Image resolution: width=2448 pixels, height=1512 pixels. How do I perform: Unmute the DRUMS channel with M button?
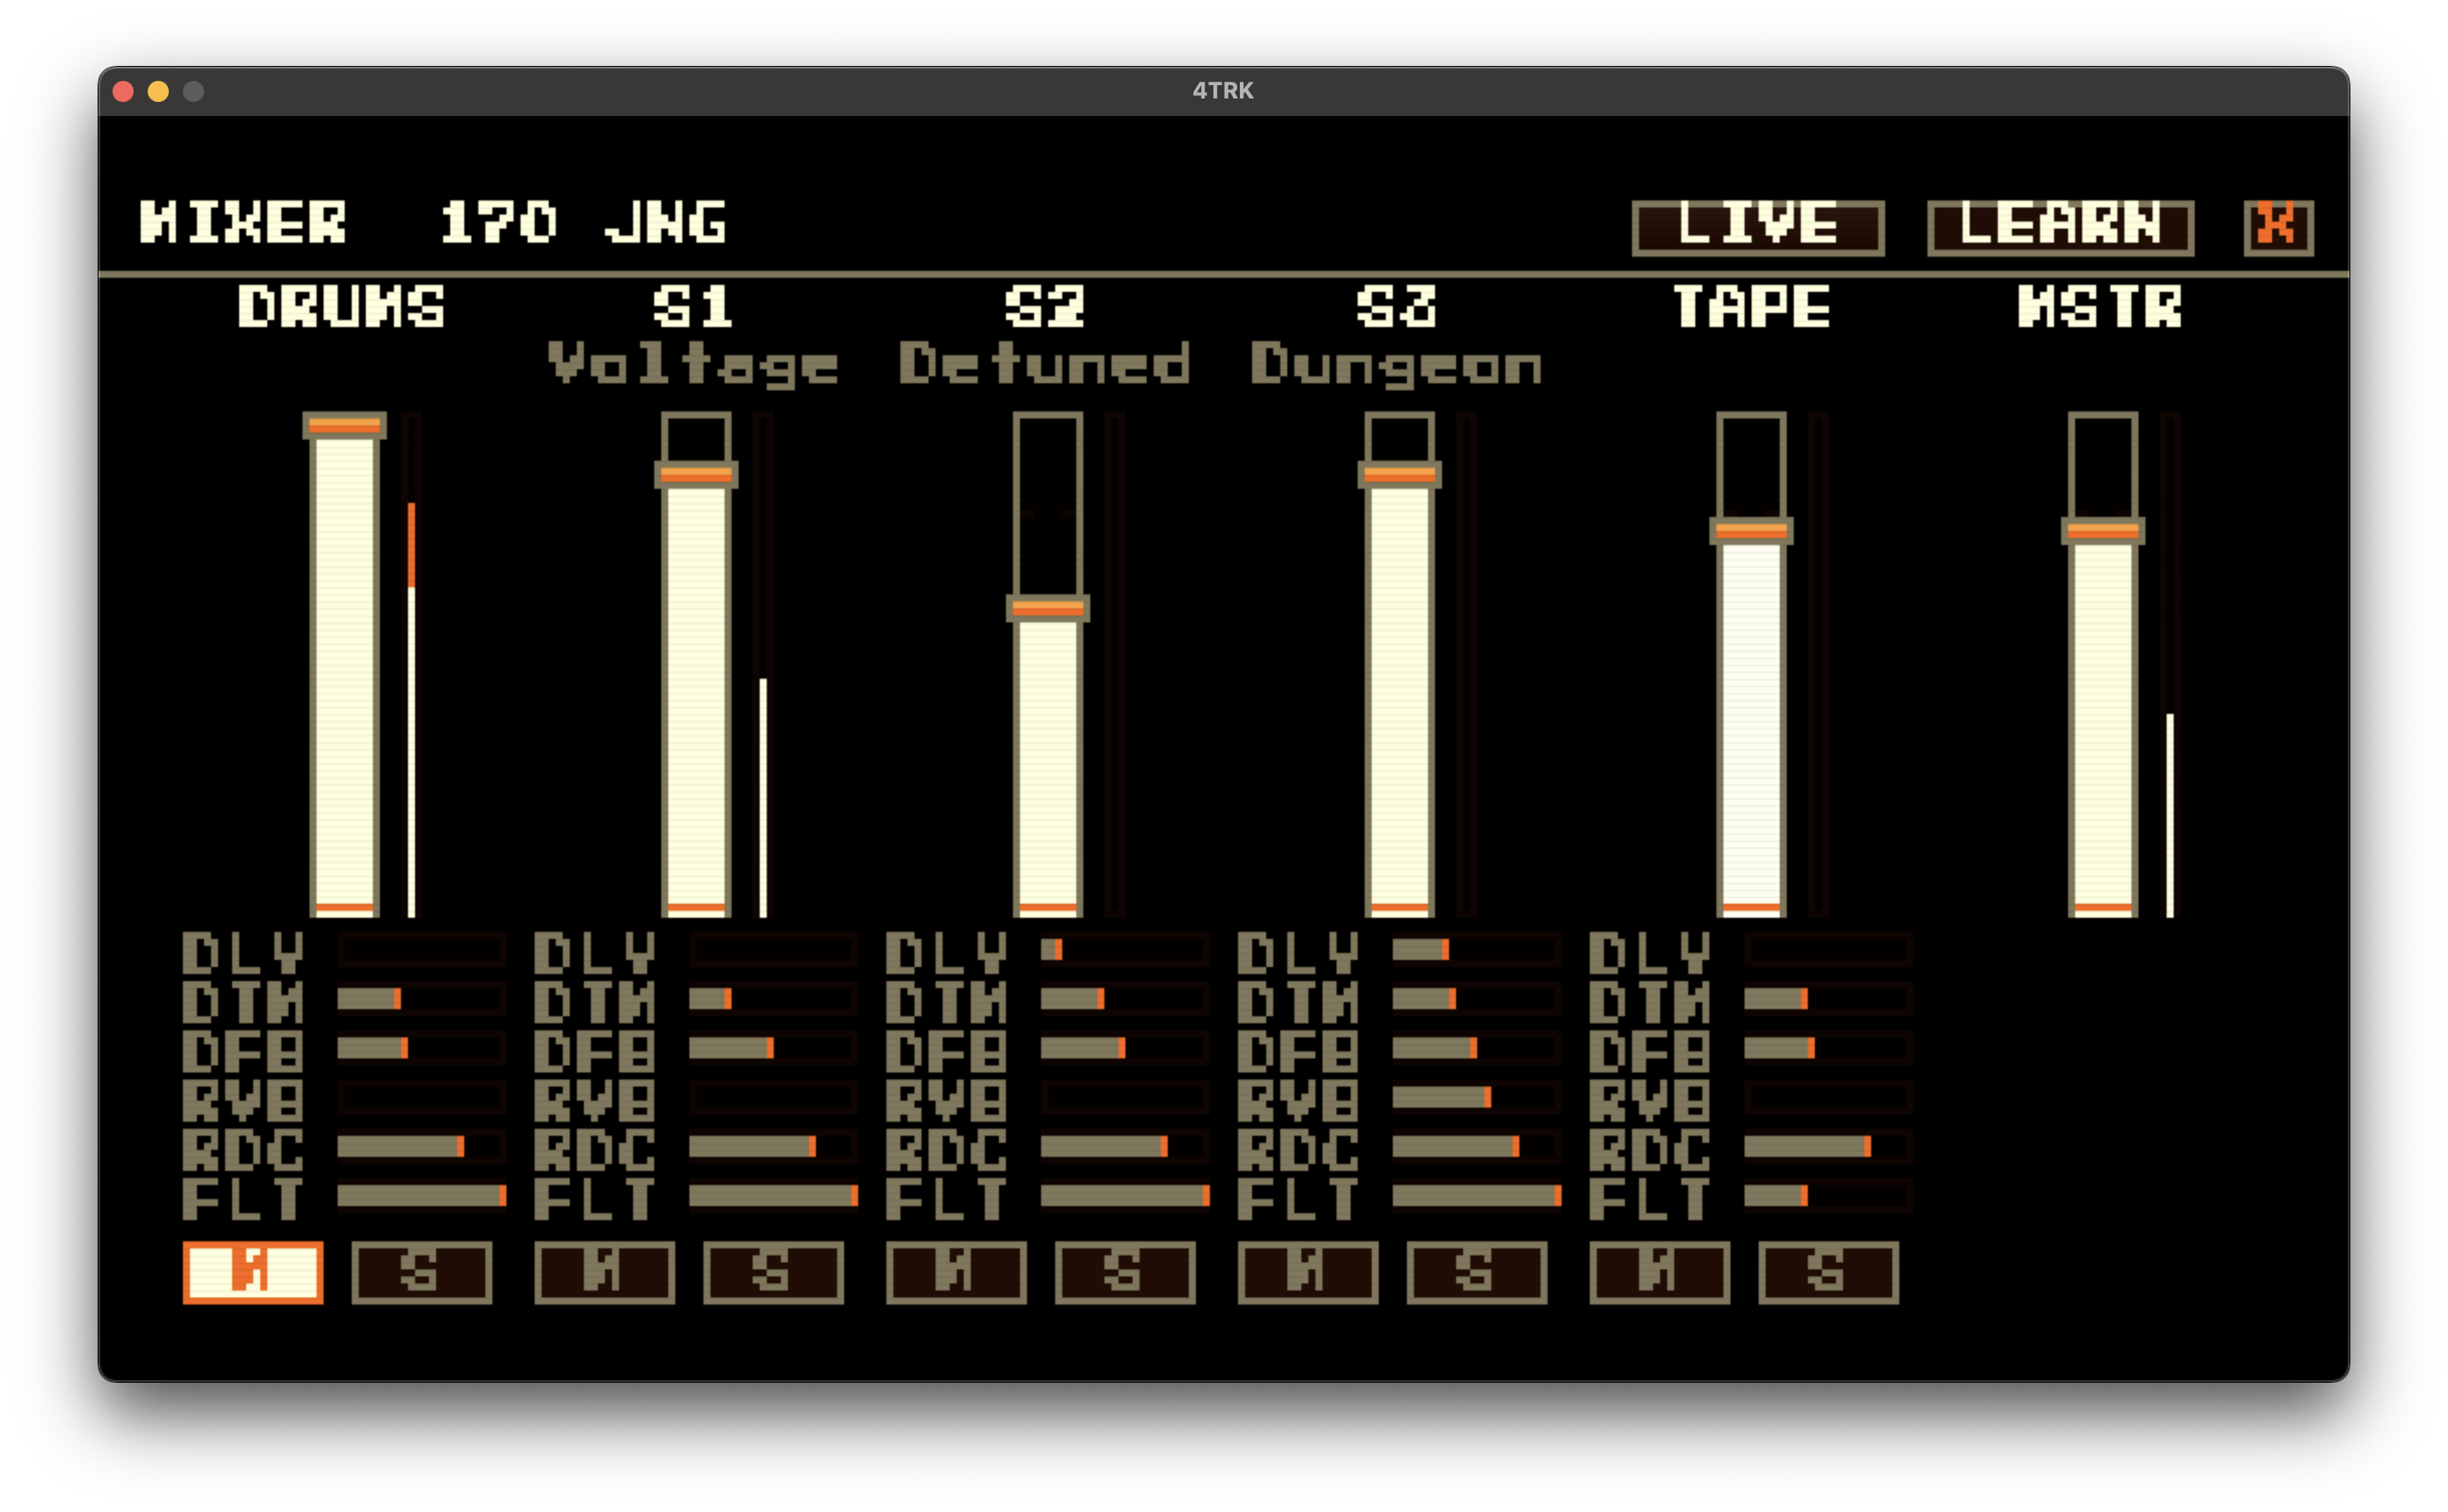pos(252,1272)
